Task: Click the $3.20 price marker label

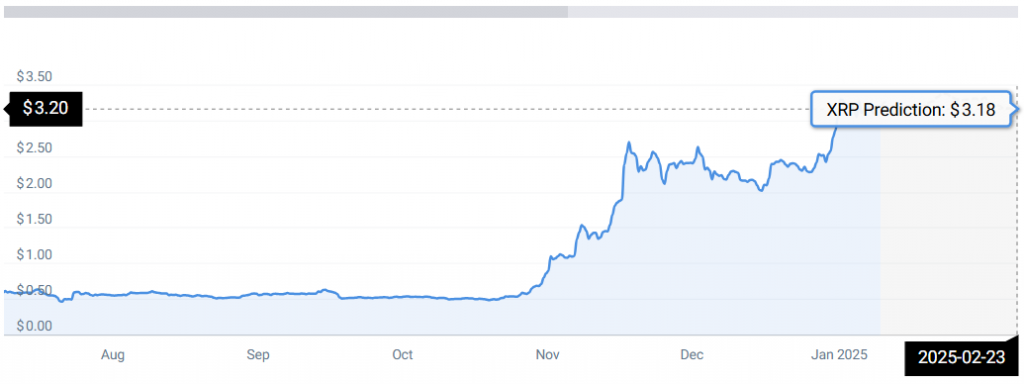Action: point(46,108)
